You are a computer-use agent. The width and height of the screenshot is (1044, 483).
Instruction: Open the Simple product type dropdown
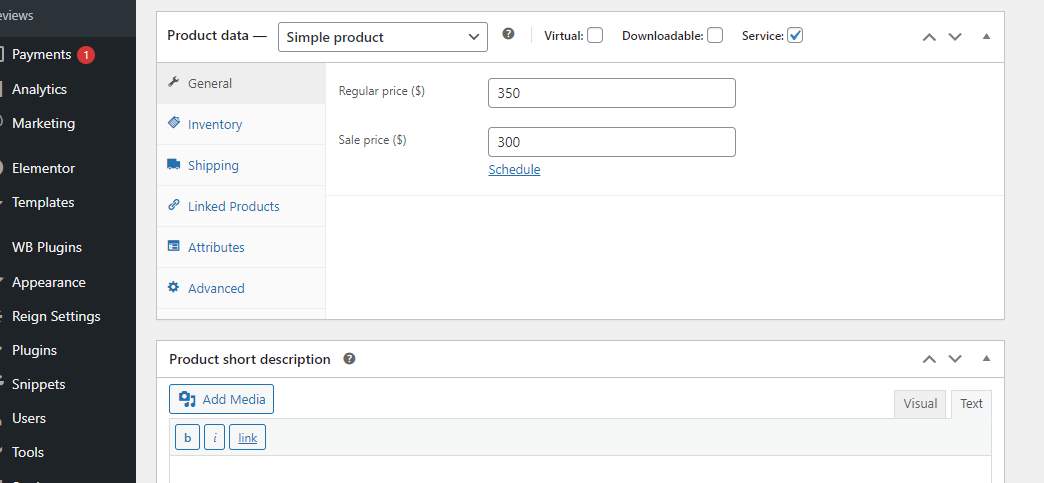(383, 37)
